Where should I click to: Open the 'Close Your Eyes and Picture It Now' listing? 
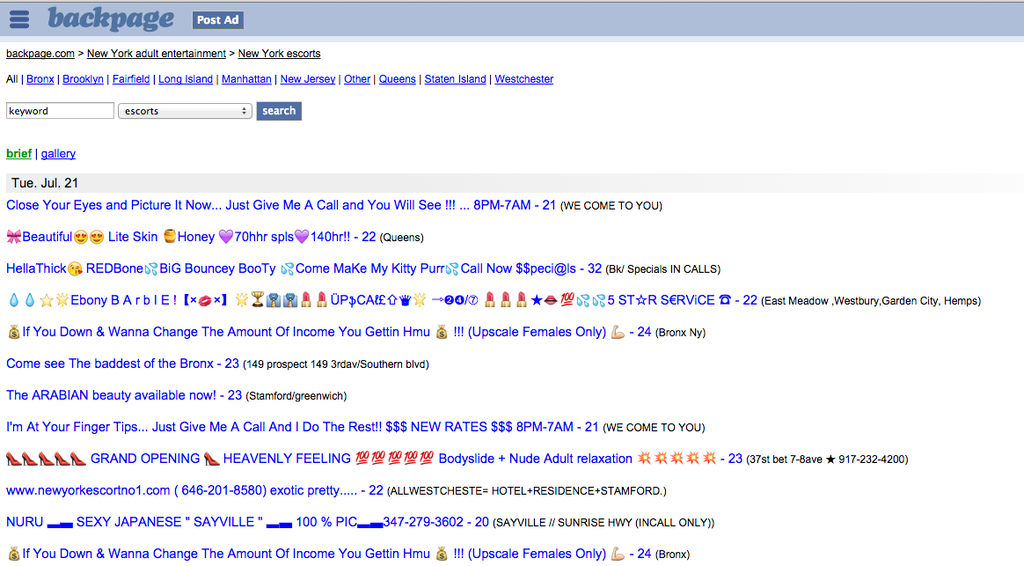tap(281, 205)
